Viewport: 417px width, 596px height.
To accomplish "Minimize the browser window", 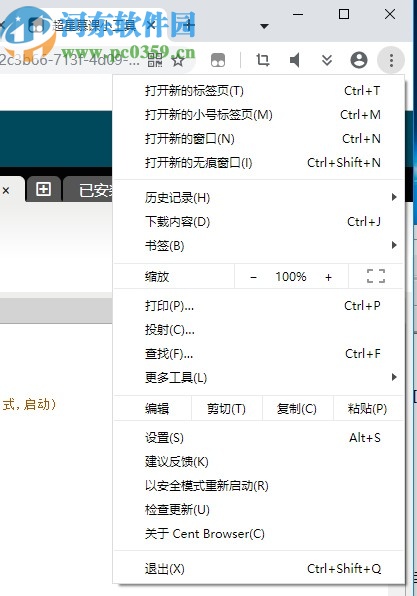I will (x=298, y=14).
